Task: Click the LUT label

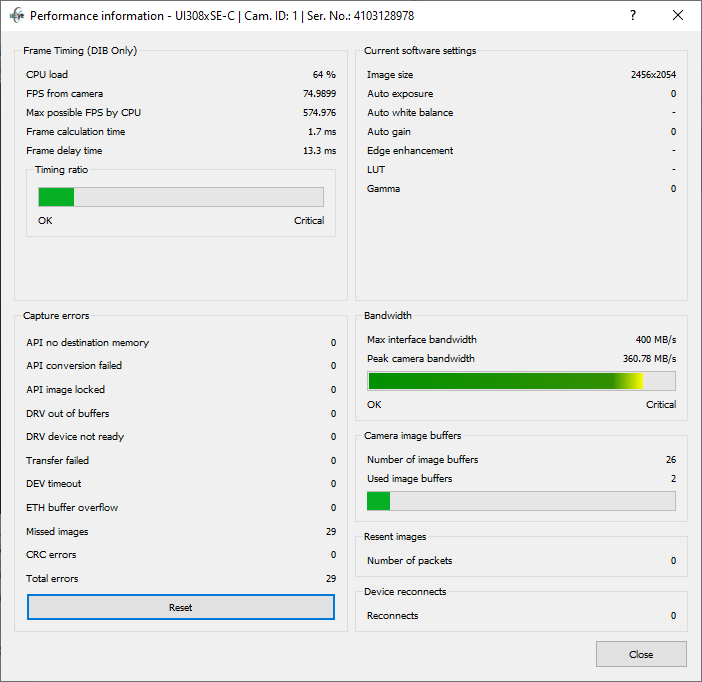Action: [x=376, y=170]
